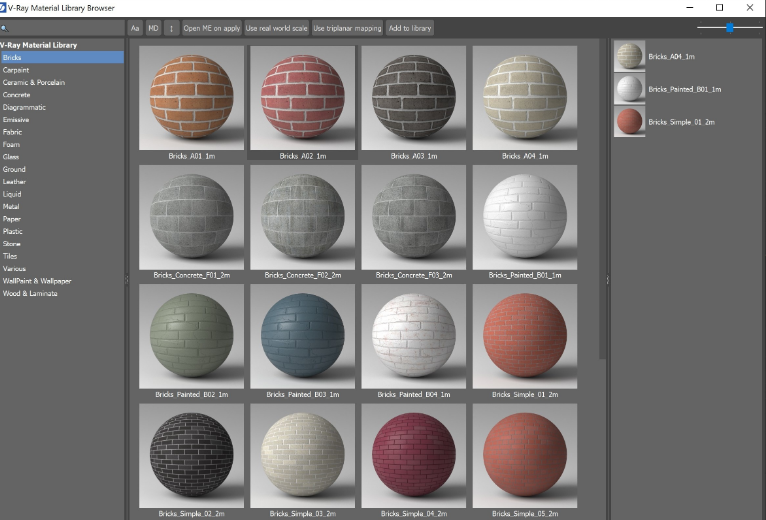Select the blue Bricks_Painted_B03_1m thumbnail
This screenshot has height=520, width=766.
[302, 337]
